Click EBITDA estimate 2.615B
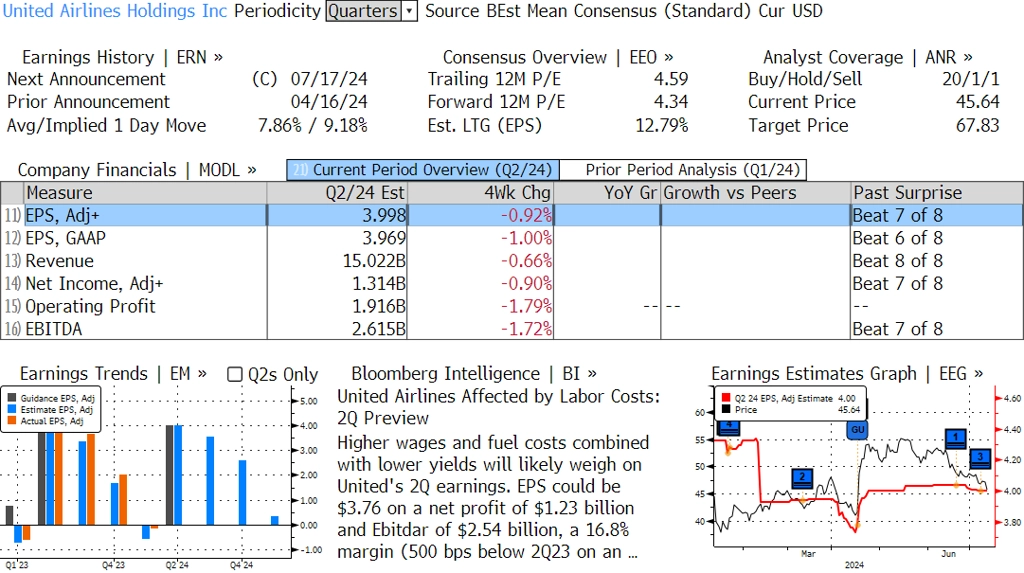Viewport: 1024px width, 573px height. click(379, 329)
